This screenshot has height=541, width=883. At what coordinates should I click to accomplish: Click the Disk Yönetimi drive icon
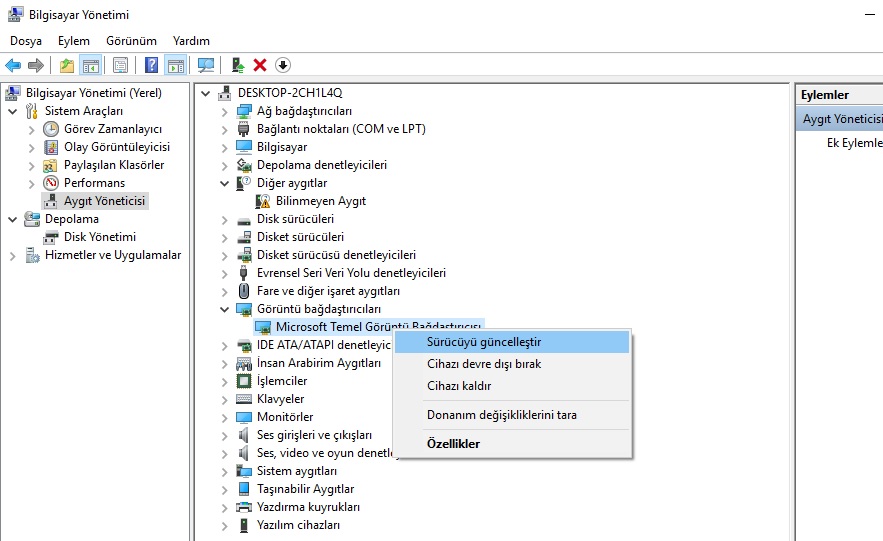click(51, 237)
